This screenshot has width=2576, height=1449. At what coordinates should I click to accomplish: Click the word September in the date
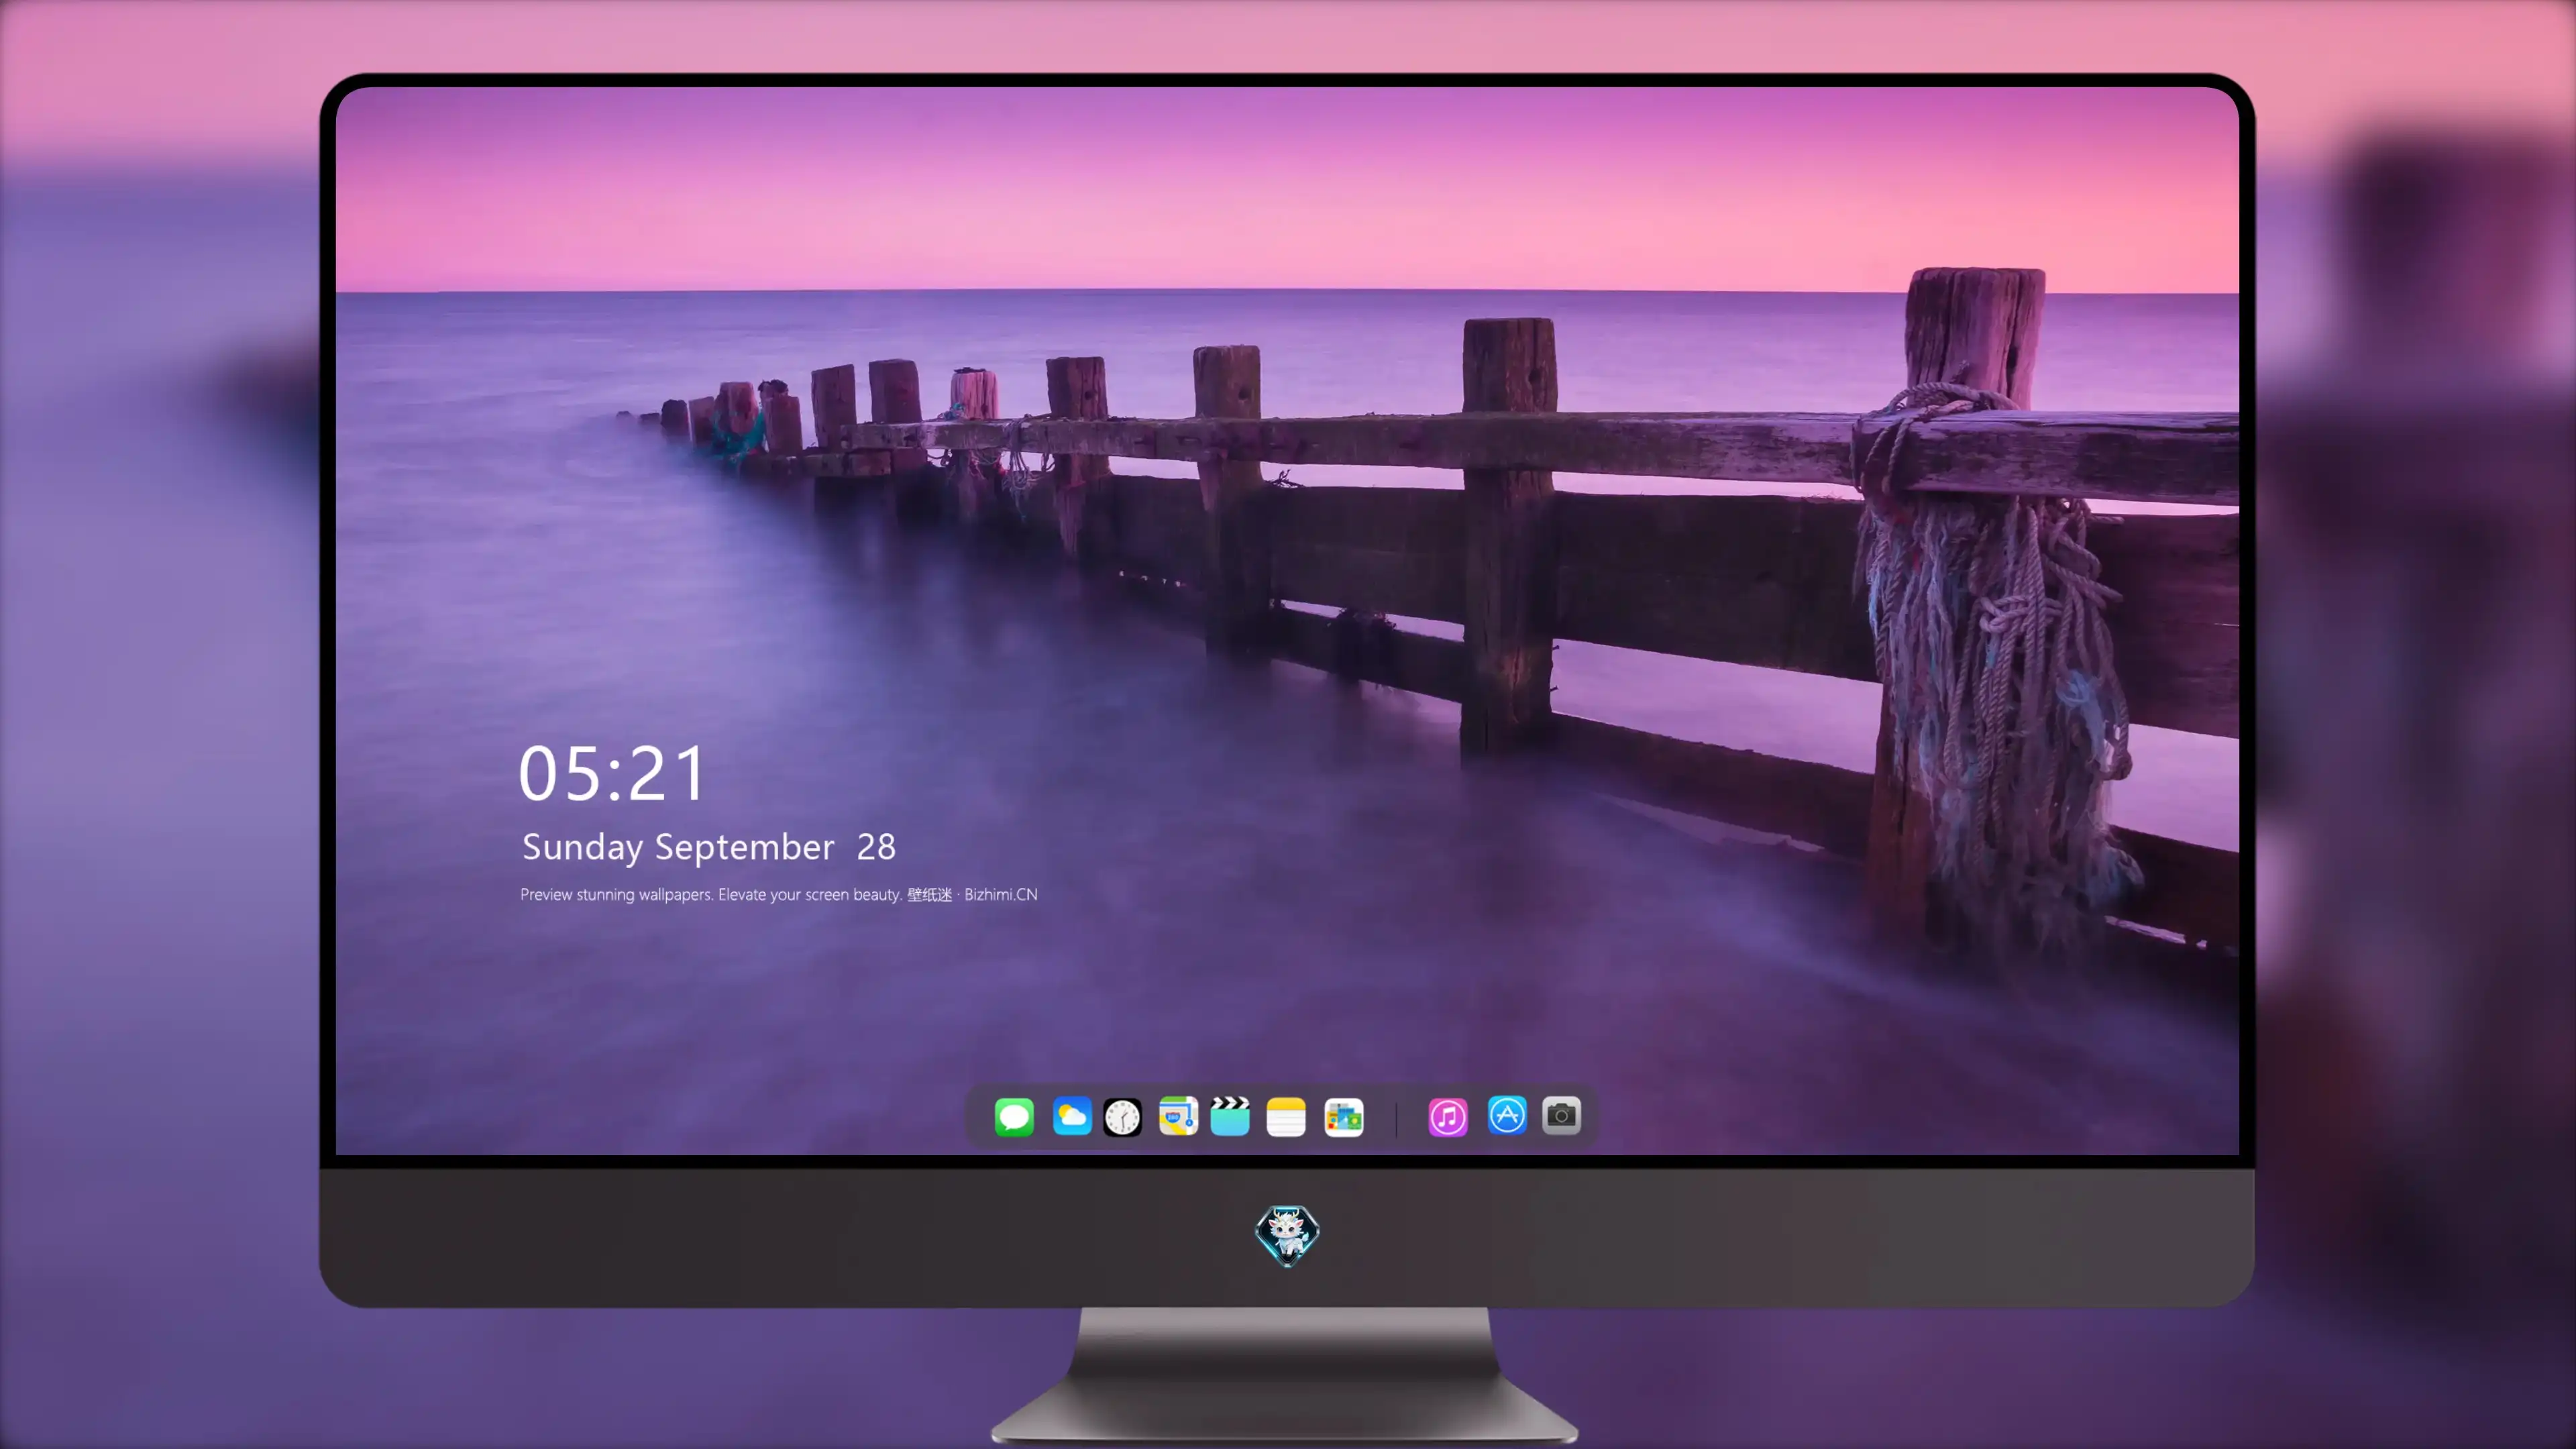[x=744, y=848]
